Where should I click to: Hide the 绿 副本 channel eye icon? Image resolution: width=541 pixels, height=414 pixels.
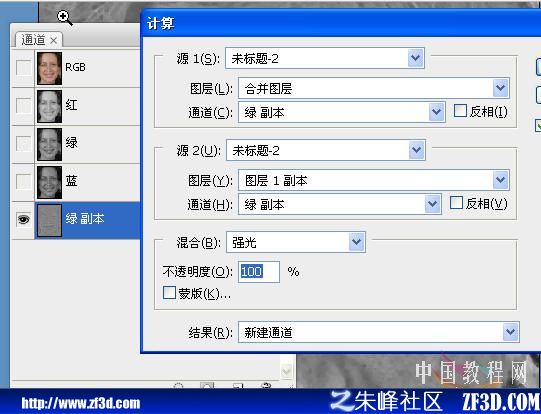[x=23, y=219]
